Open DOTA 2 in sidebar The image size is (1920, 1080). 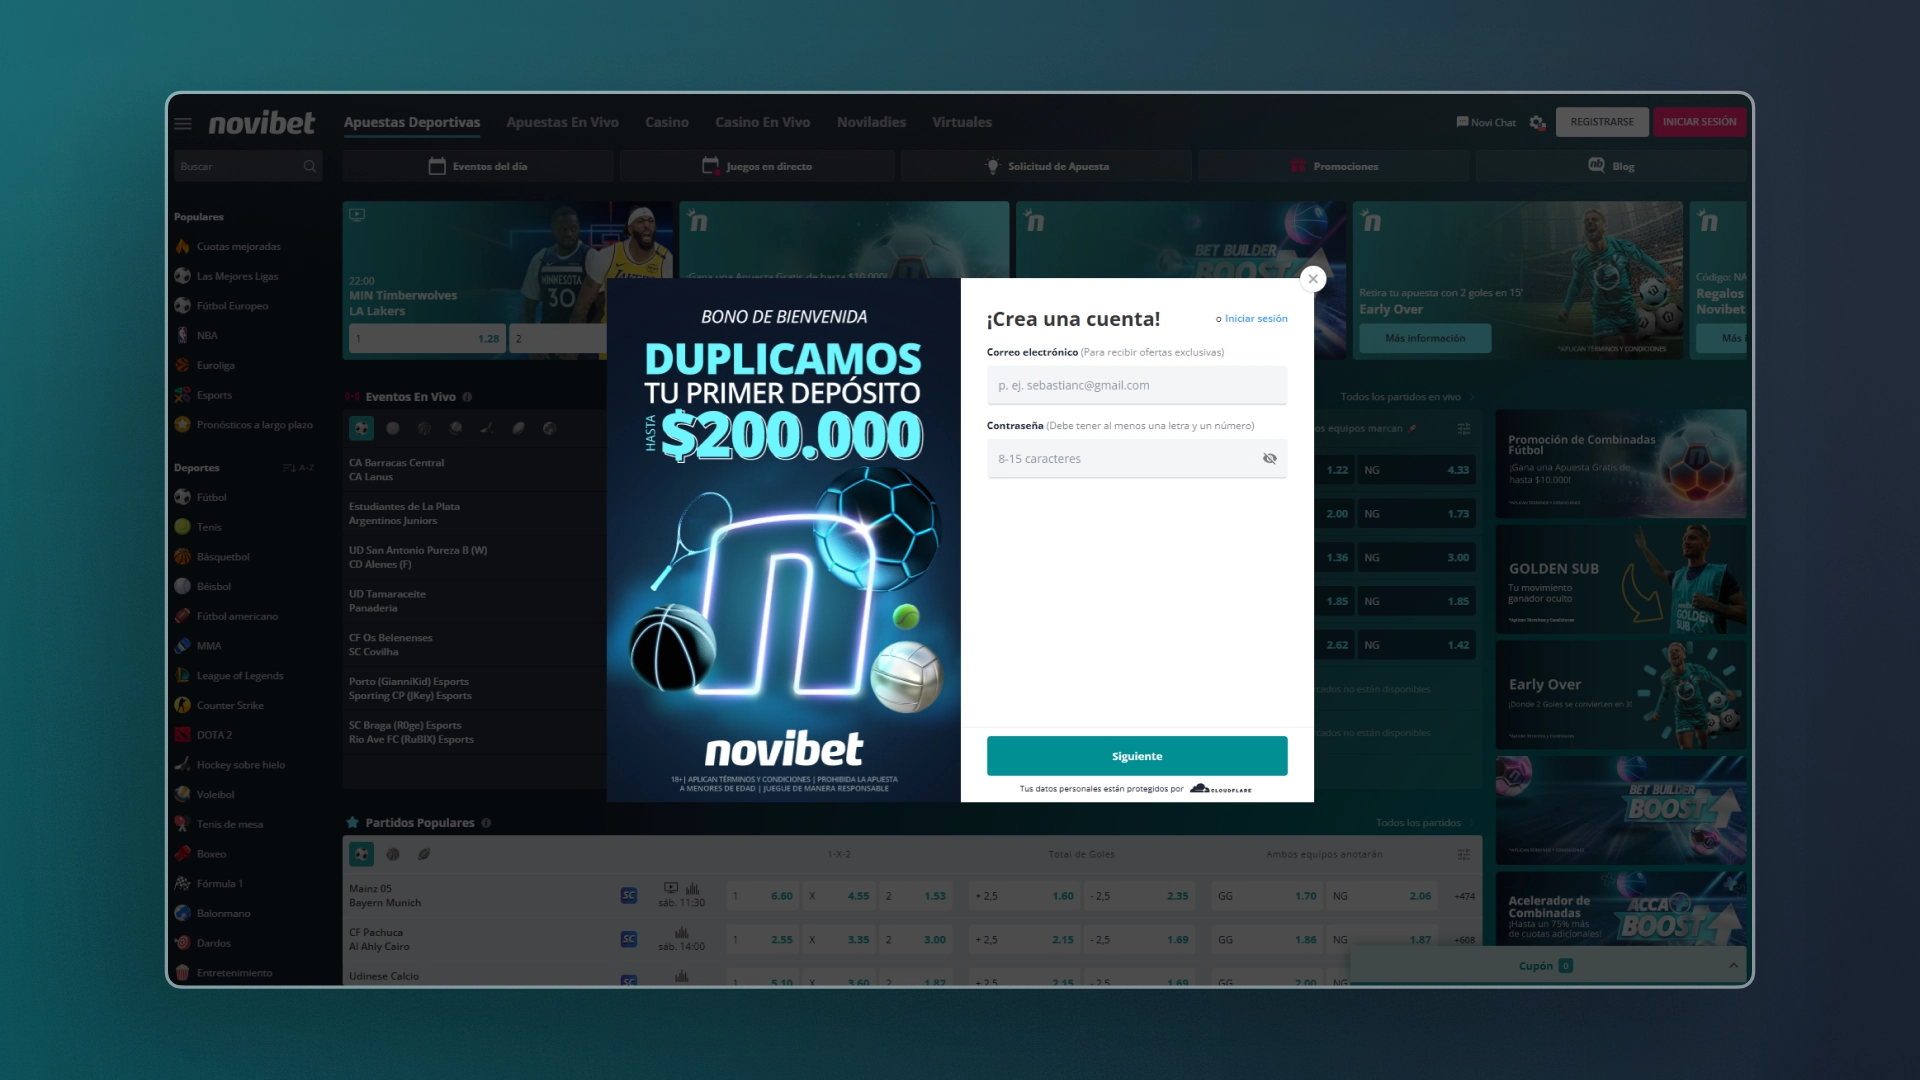pos(214,735)
